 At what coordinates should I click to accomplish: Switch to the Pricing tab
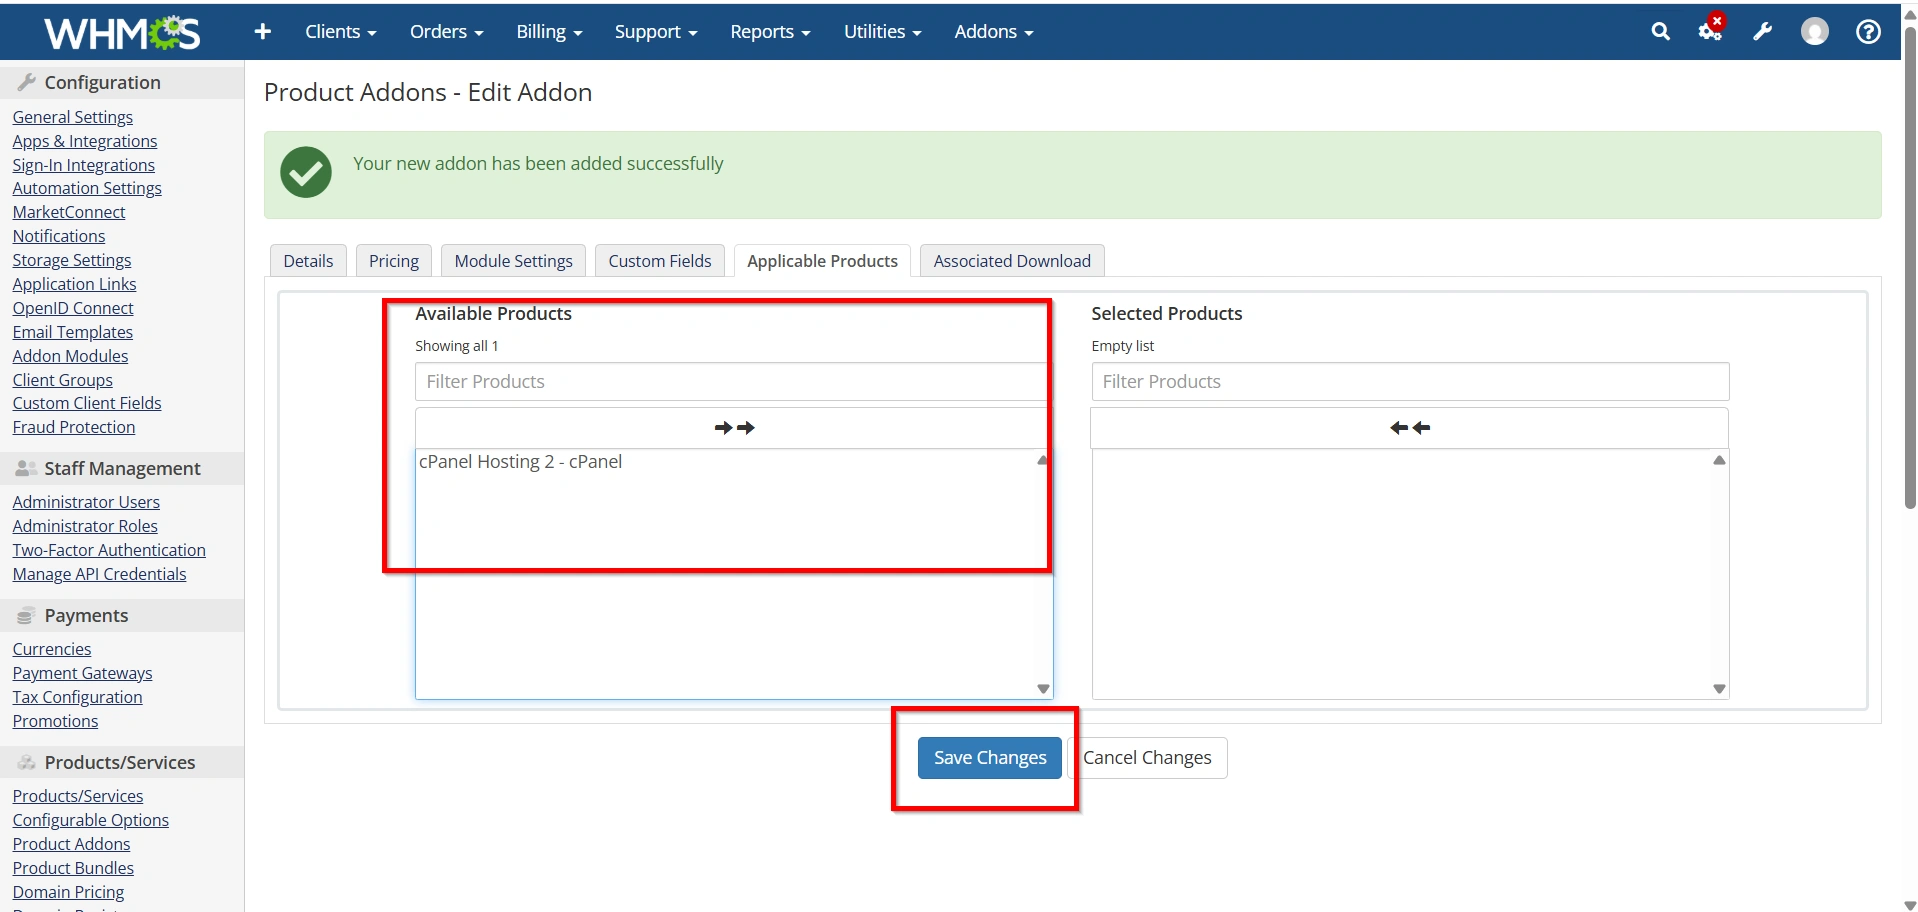tap(394, 261)
